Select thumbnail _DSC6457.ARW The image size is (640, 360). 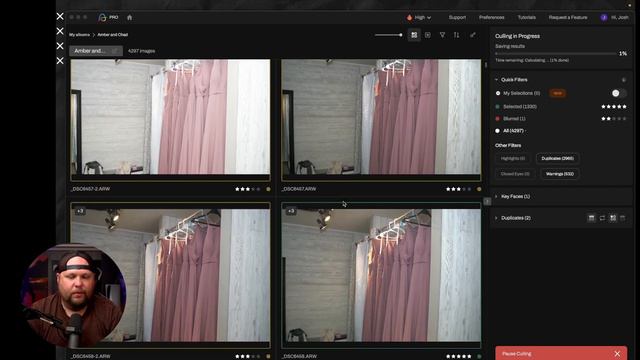tap(381, 120)
